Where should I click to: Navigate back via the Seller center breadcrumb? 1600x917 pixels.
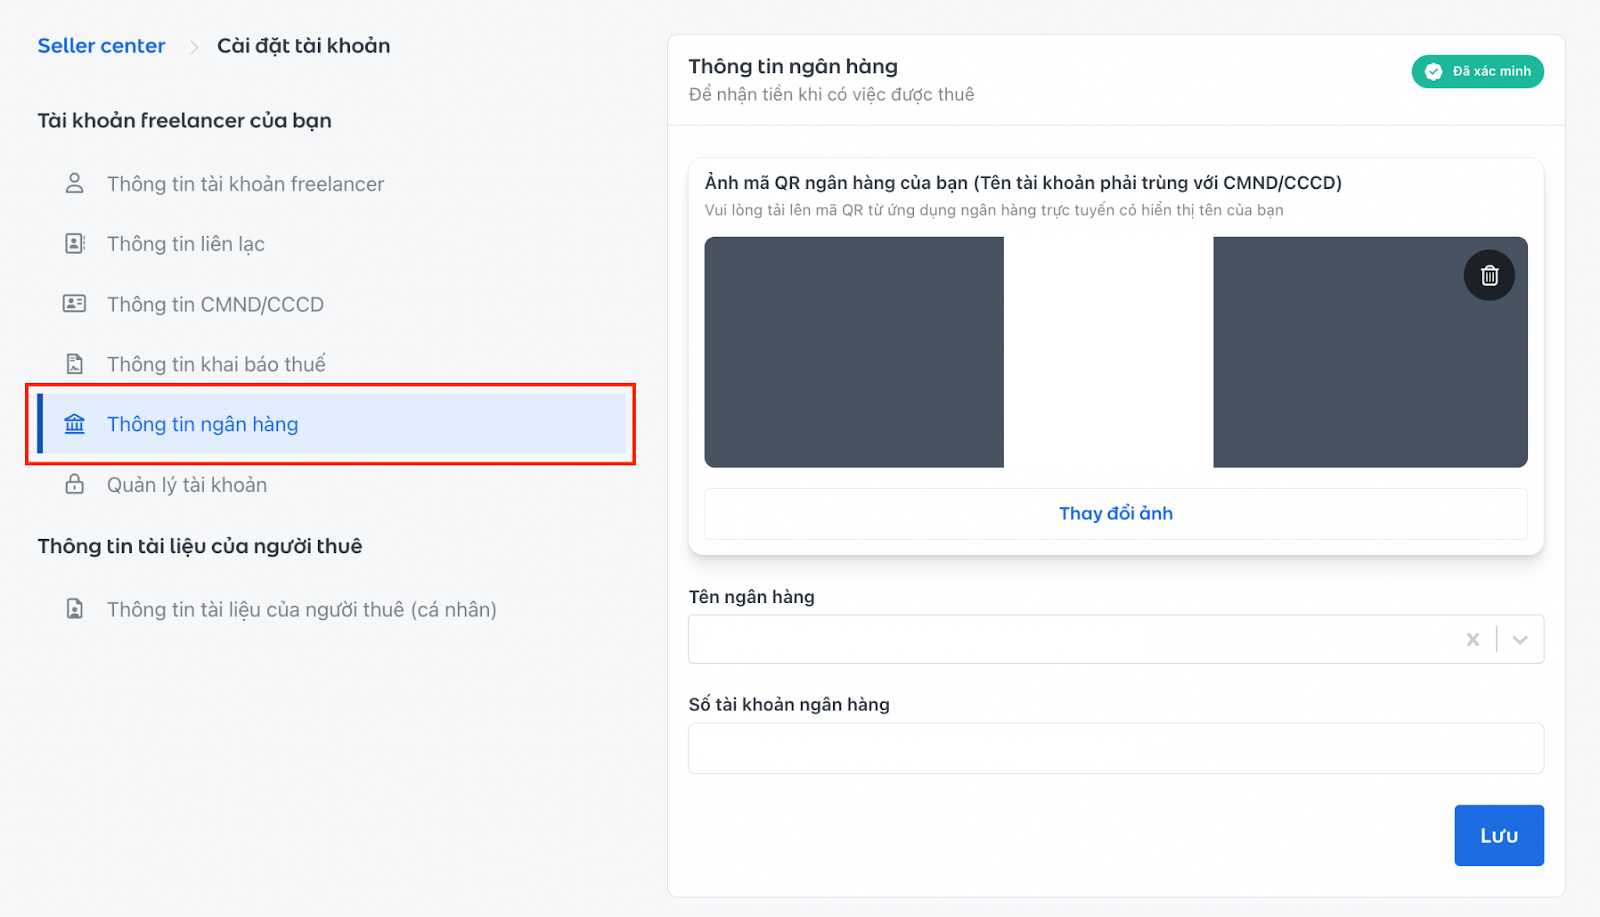coord(101,45)
